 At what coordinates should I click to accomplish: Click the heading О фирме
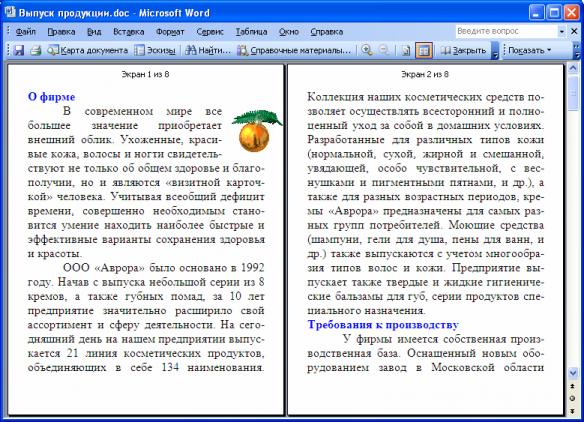click(x=51, y=97)
